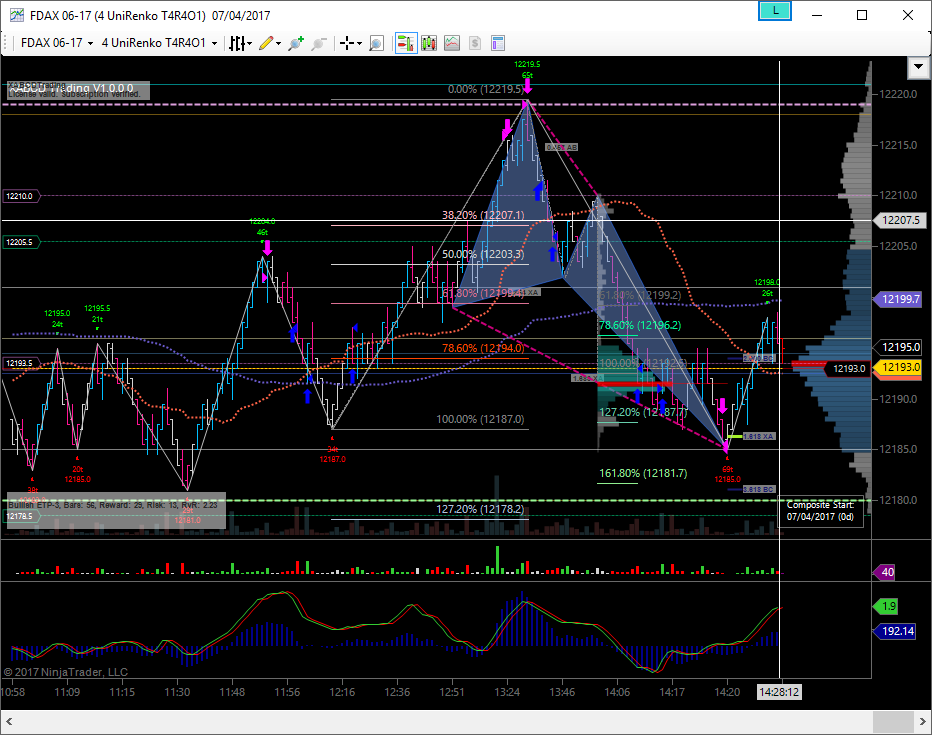Expand the drawing tools dropdown arrow
This screenshot has width=932, height=735.
point(278,43)
